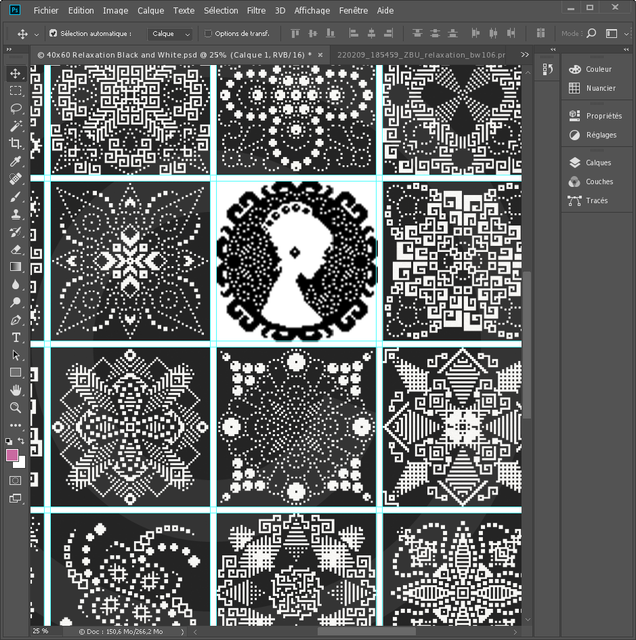Open the Move tool preset picker arrow
This screenshot has height=640, width=636.
pyautogui.click(x=36, y=34)
